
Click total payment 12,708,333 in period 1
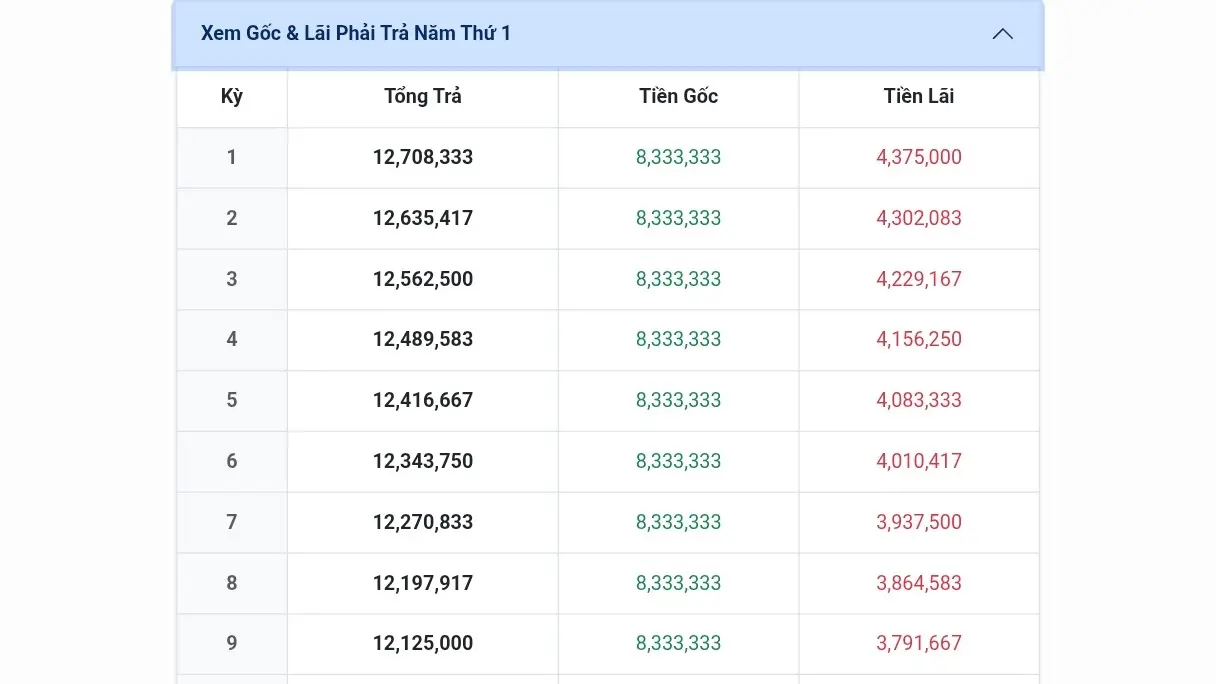click(x=423, y=158)
